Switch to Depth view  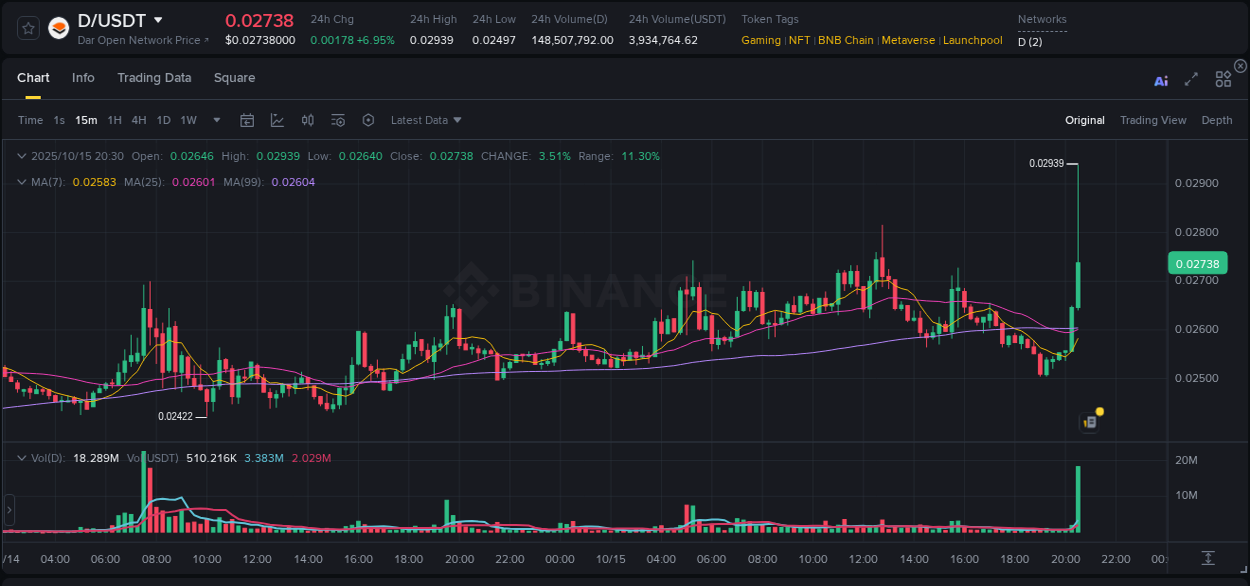[1217, 120]
